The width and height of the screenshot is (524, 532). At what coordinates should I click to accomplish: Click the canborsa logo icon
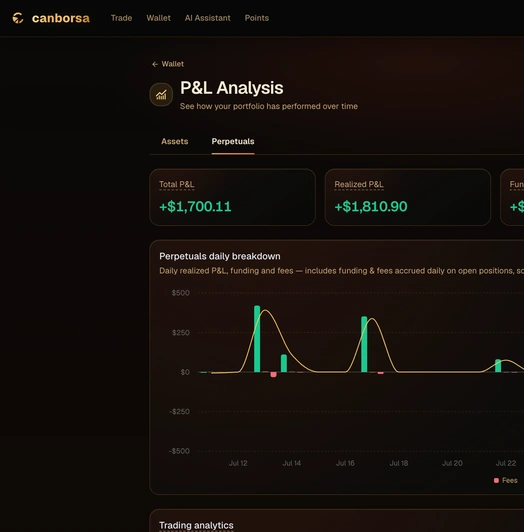pos(18,18)
